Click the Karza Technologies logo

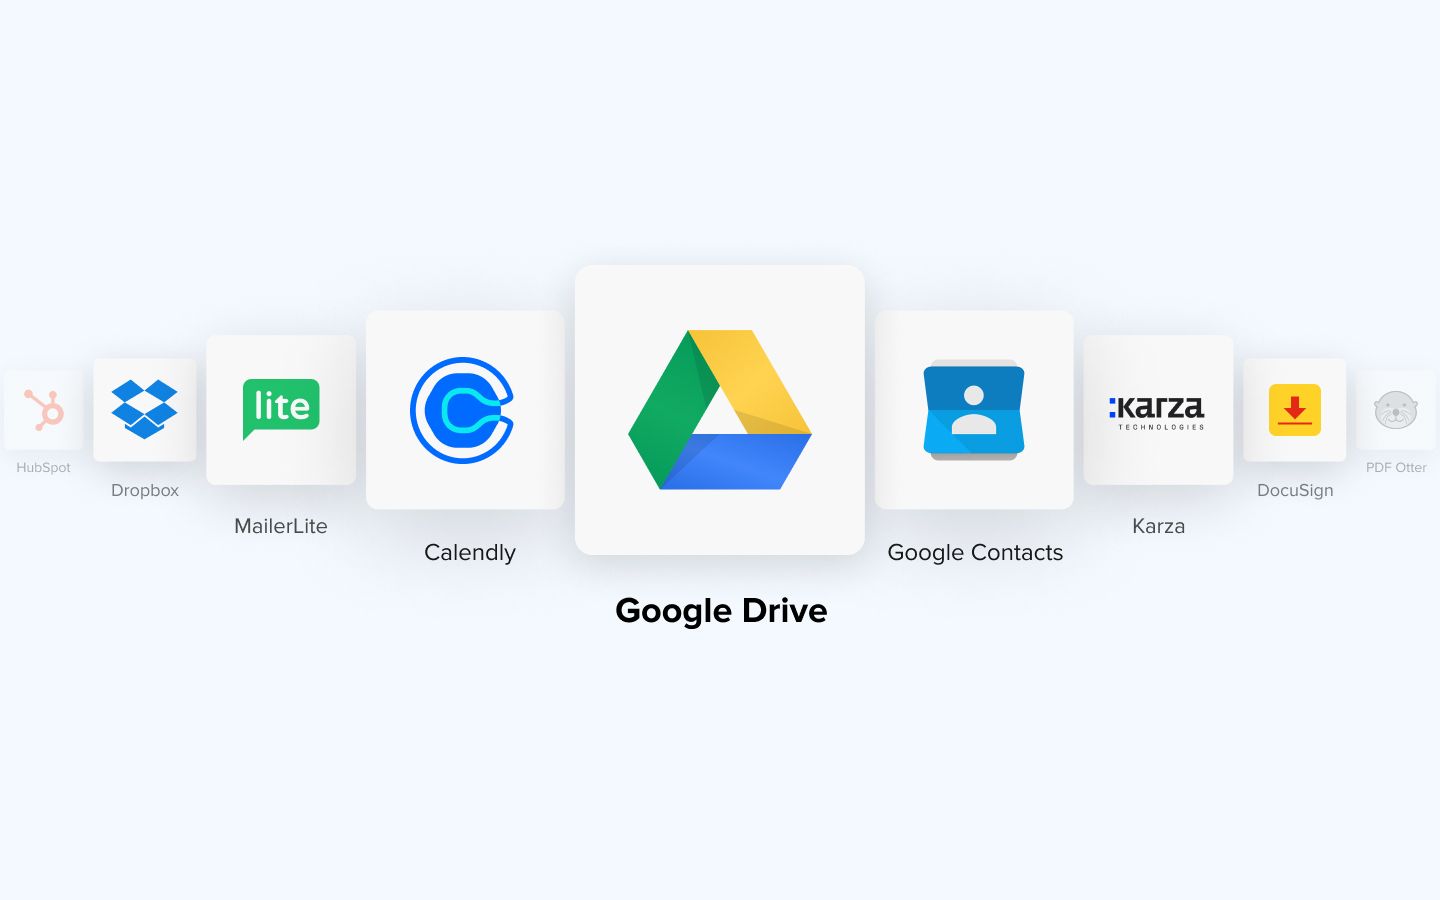point(1158,409)
